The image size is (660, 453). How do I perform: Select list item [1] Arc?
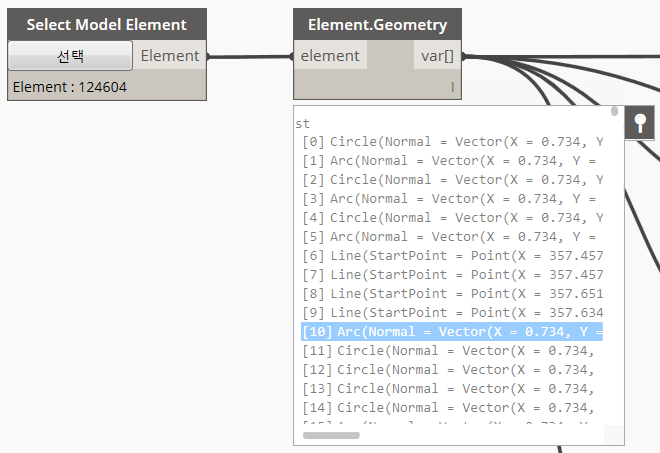(x=452, y=161)
